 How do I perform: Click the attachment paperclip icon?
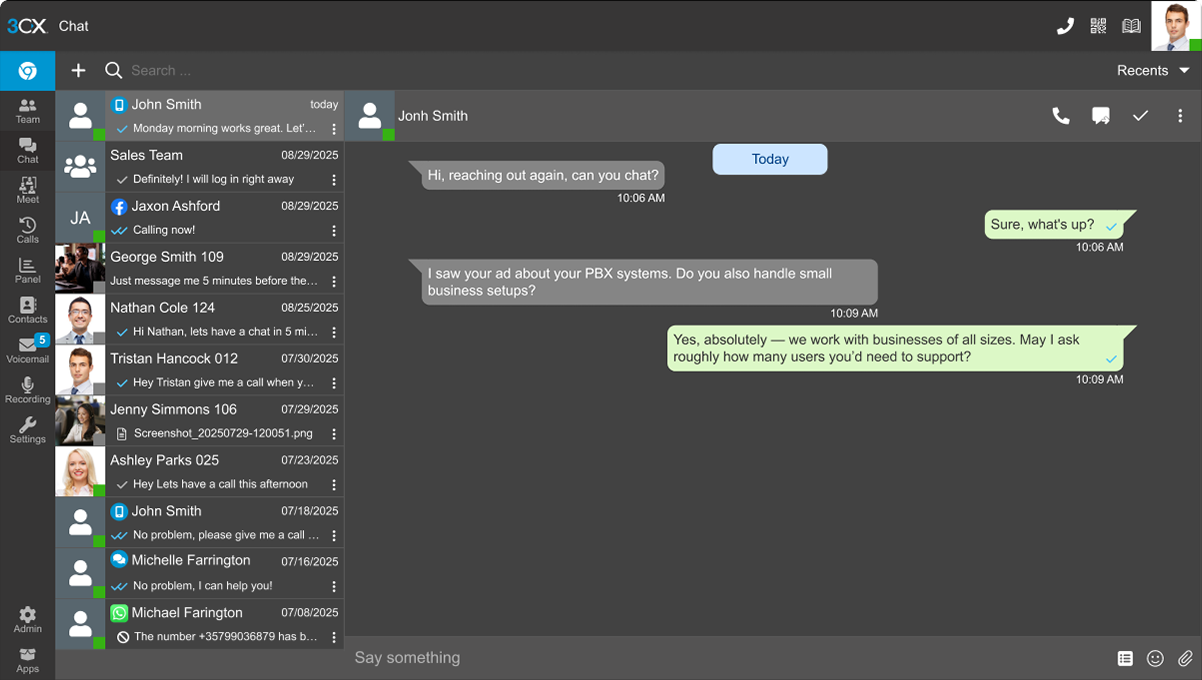1185,658
